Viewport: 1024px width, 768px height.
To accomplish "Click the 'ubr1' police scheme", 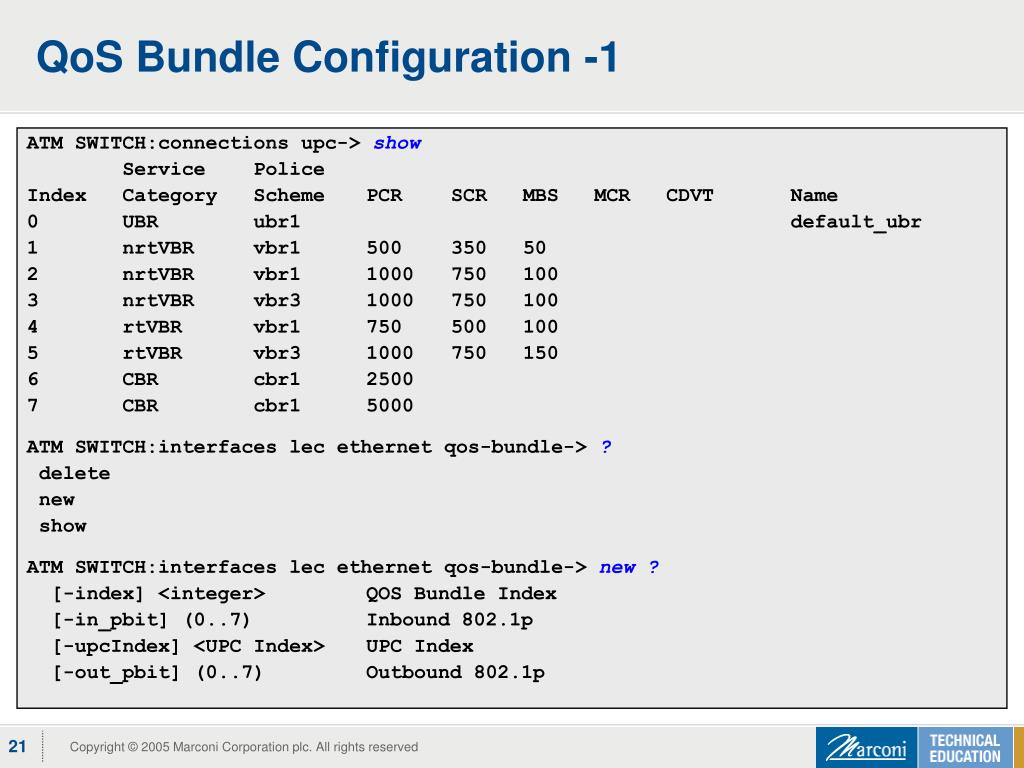I will pos(276,221).
